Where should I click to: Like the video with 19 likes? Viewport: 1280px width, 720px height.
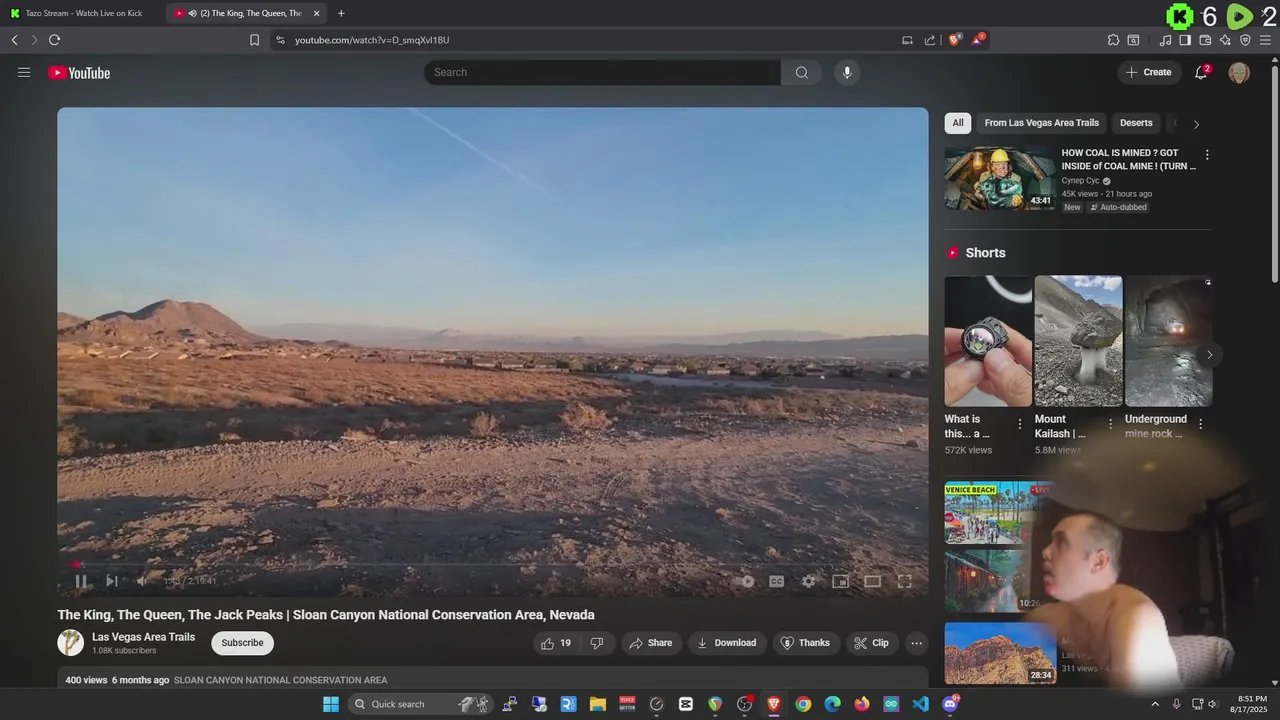pyautogui.click(x=556, y=643)
